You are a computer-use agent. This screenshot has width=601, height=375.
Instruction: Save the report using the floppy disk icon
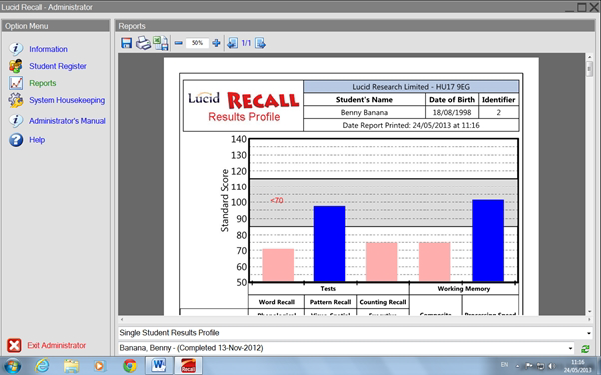(126, 43)
